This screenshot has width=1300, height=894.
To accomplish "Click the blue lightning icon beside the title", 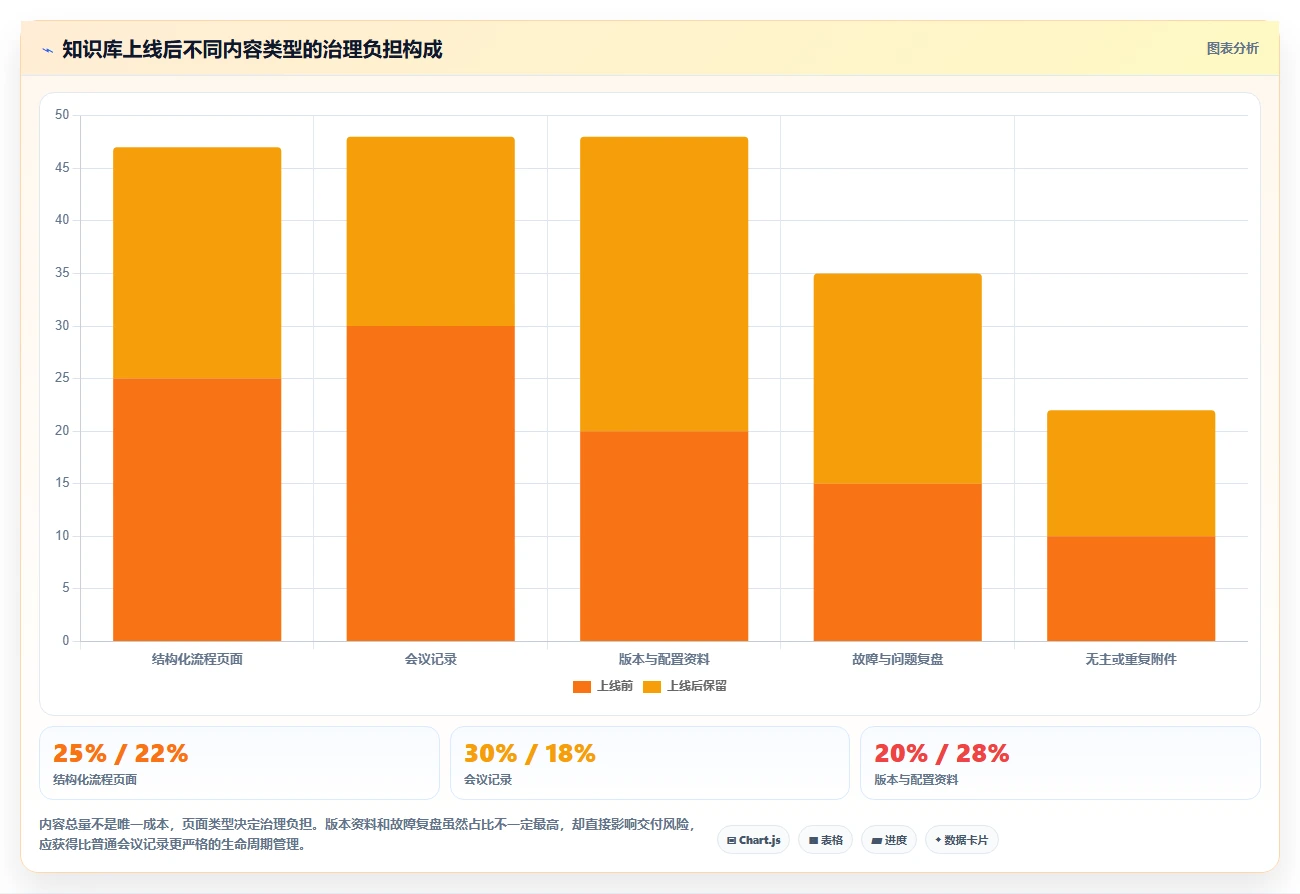I will coord(47,50).
